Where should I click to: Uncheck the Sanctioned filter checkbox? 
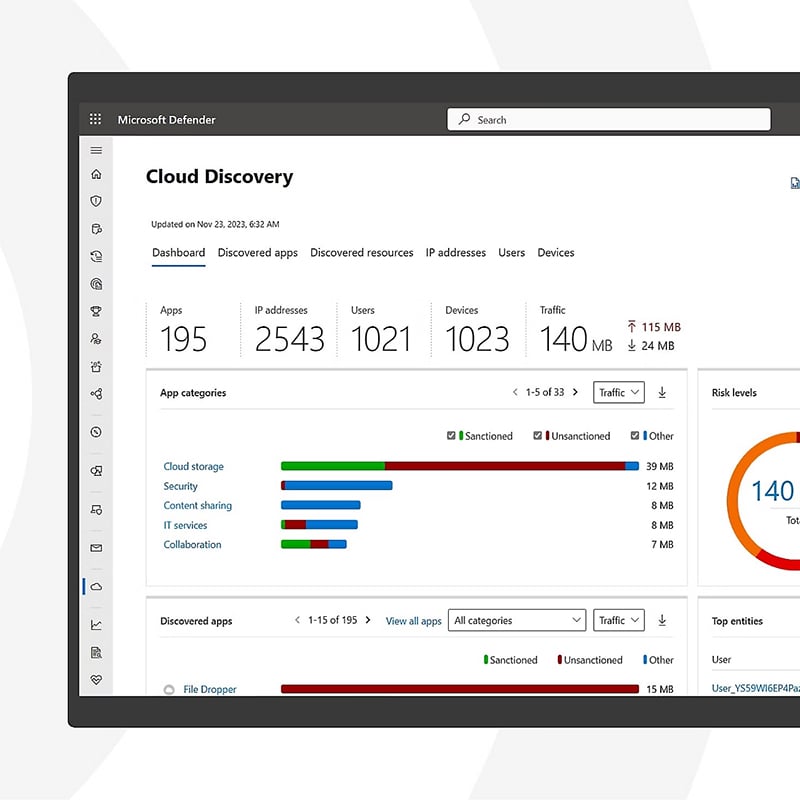[451, 436]
